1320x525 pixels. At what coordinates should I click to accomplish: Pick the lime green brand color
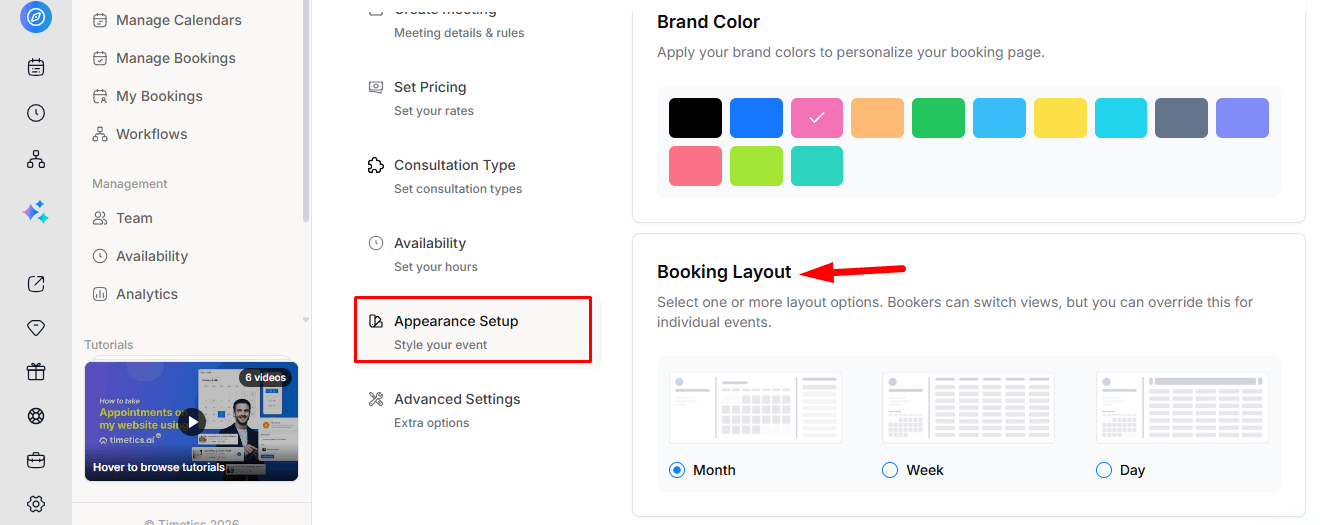(x=756, y=166)
